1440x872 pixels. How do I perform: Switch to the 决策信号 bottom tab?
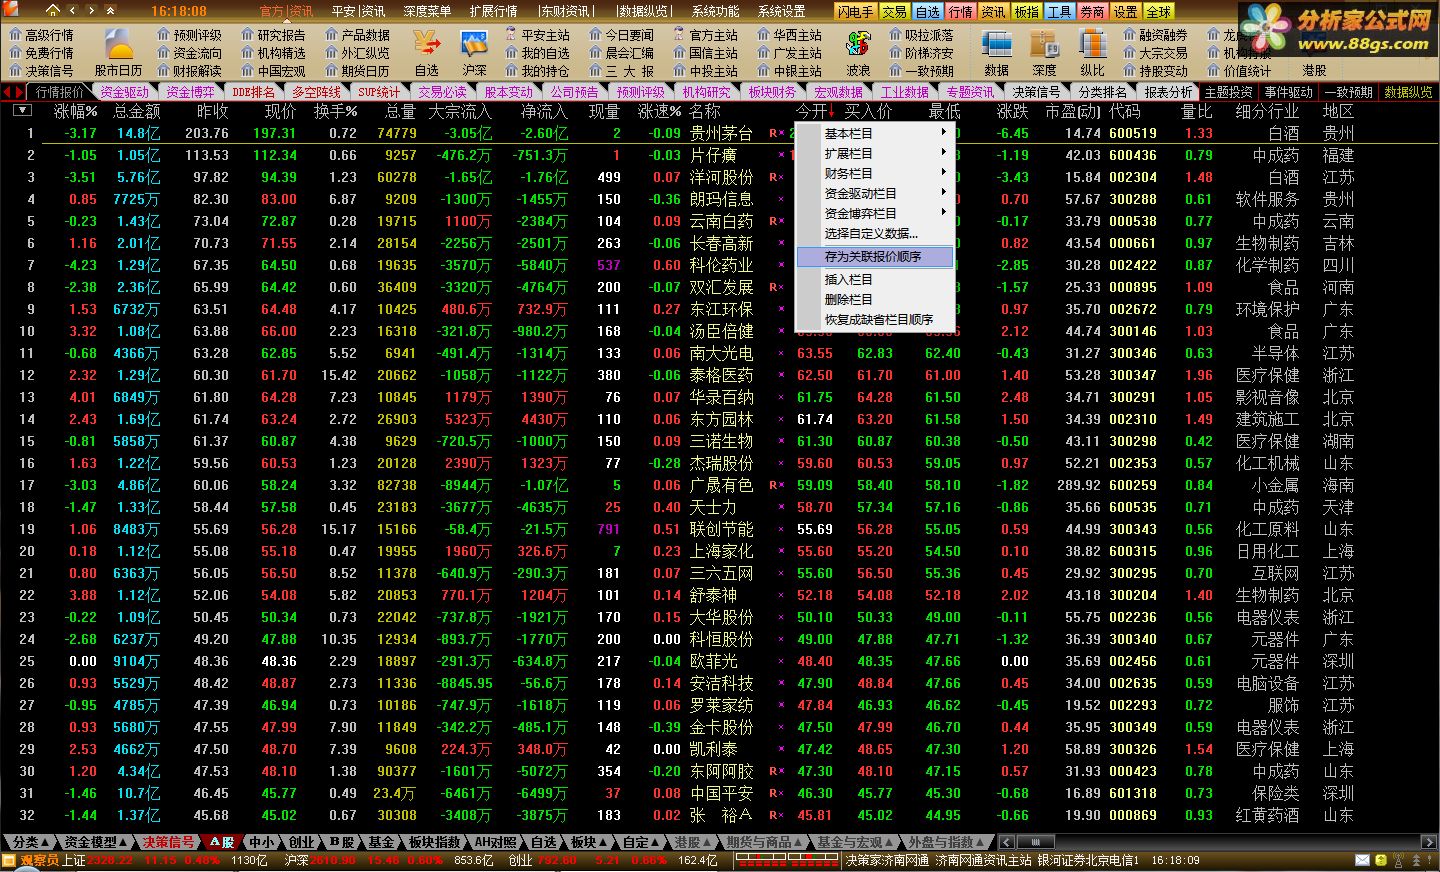168,842
